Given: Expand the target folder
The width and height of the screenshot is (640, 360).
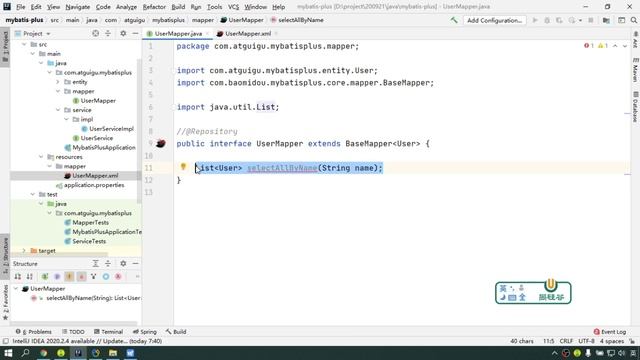Looking at the screenshot, I should click(x=24, y=251).
